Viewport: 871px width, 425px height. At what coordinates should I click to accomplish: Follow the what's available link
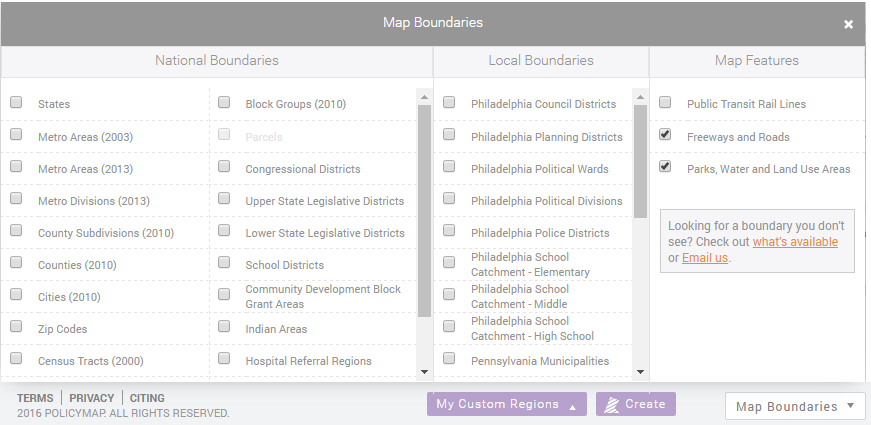pos(795,242)
